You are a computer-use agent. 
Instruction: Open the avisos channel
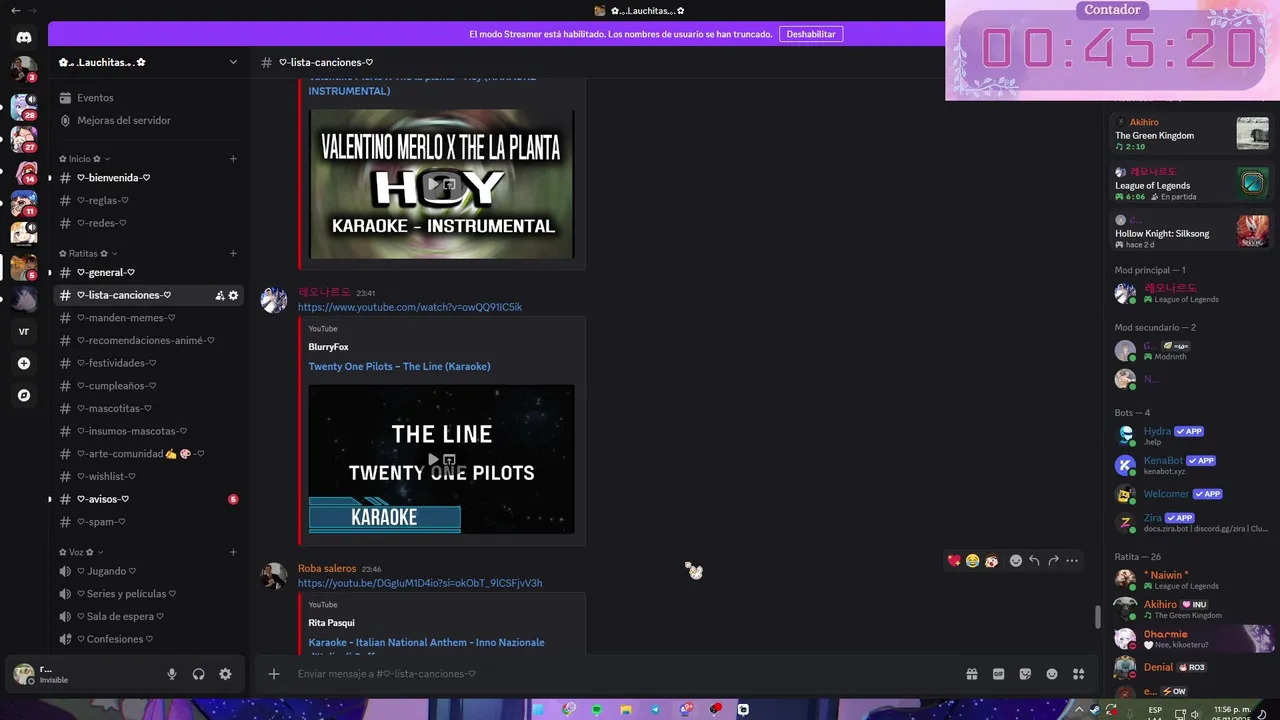coord(148,499)
